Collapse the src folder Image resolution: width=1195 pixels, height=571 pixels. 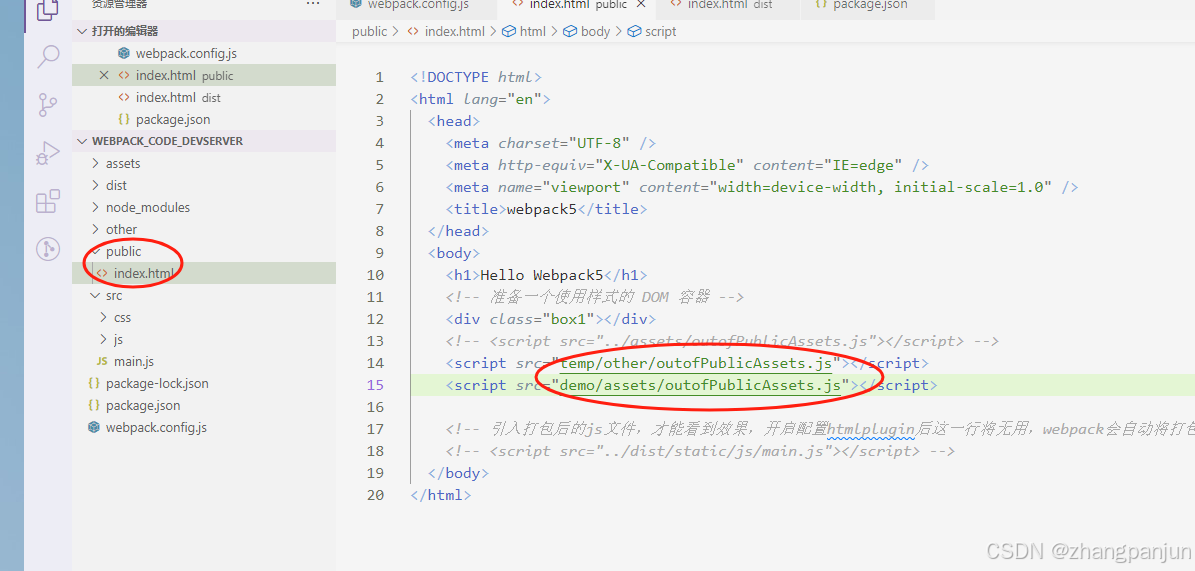pos(114,296)
